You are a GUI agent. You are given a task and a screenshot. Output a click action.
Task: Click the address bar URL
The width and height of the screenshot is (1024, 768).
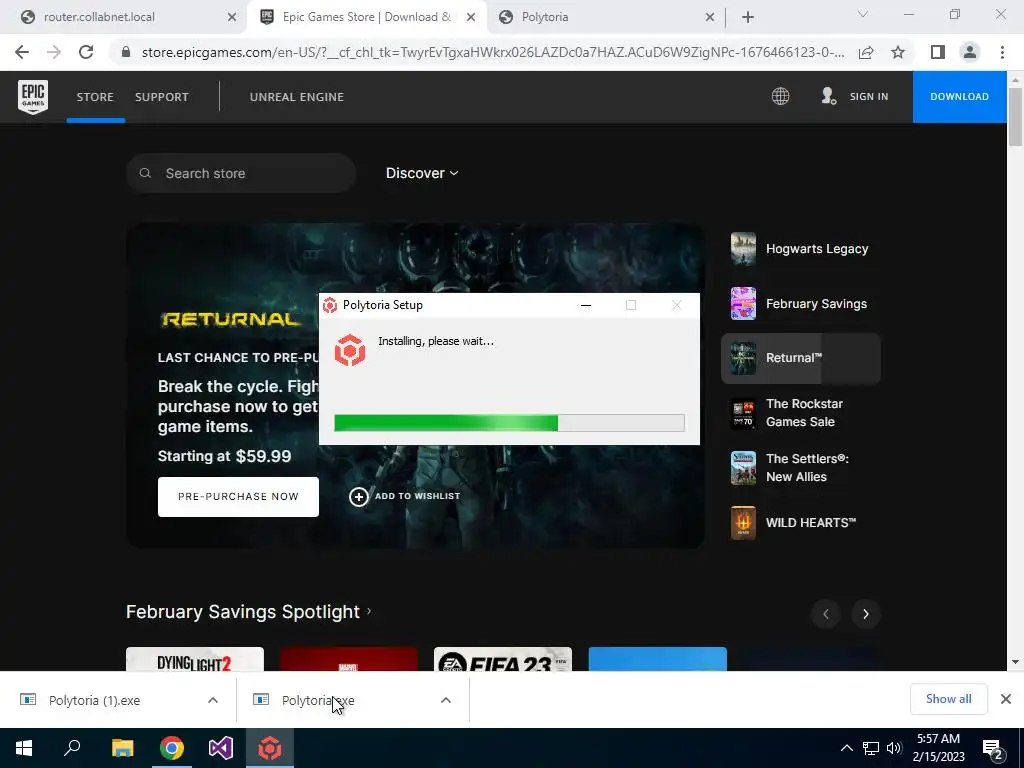[492, 52]
